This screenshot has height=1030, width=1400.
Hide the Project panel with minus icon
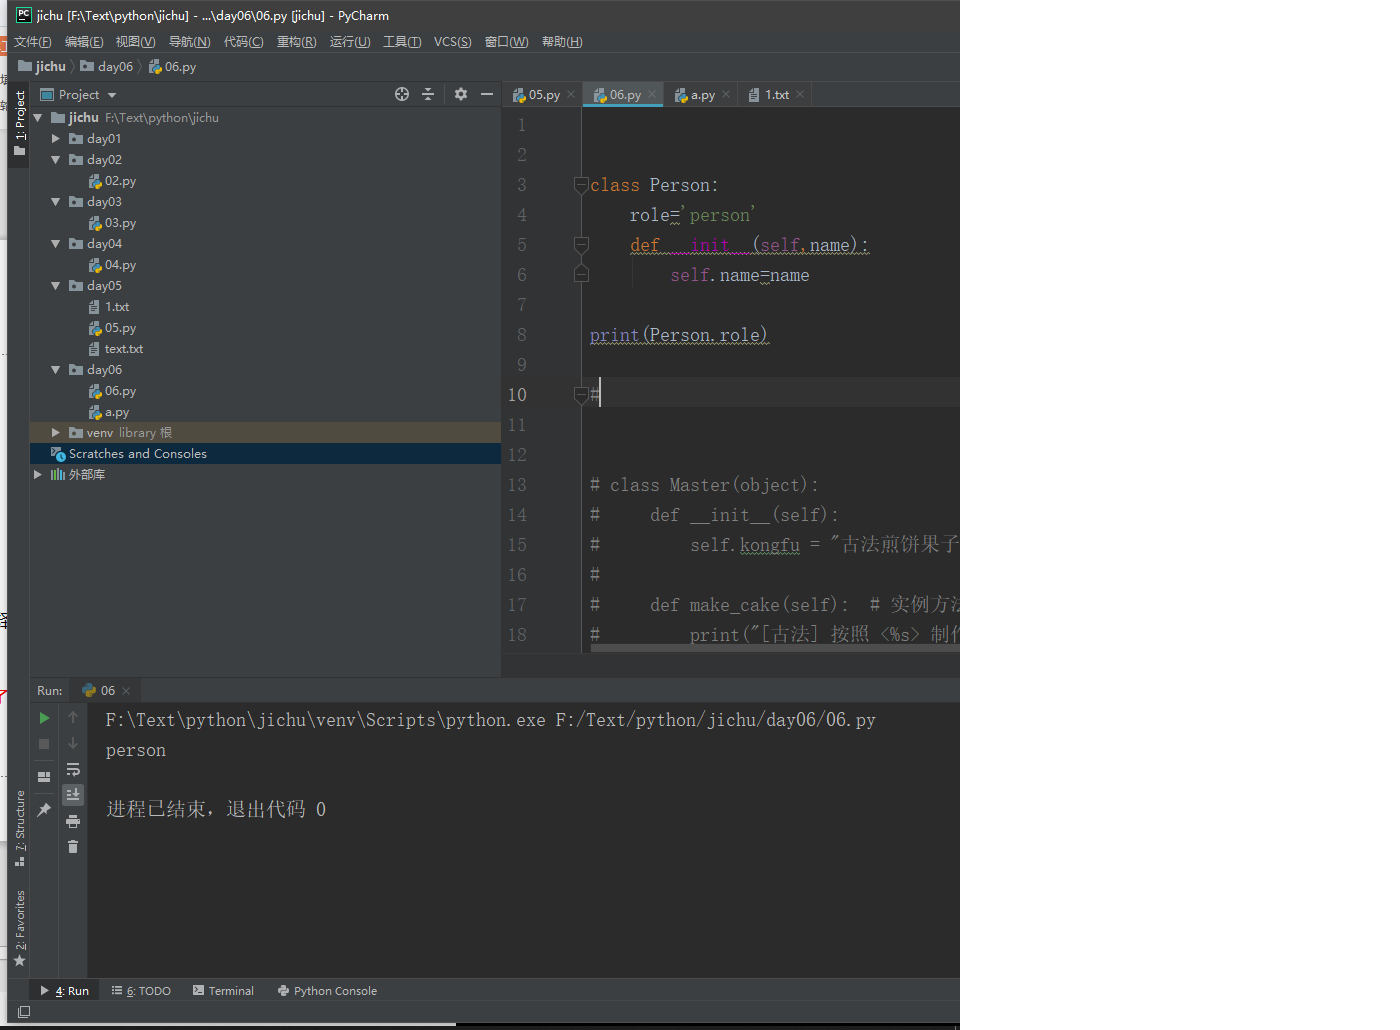(x=487, y=94)
